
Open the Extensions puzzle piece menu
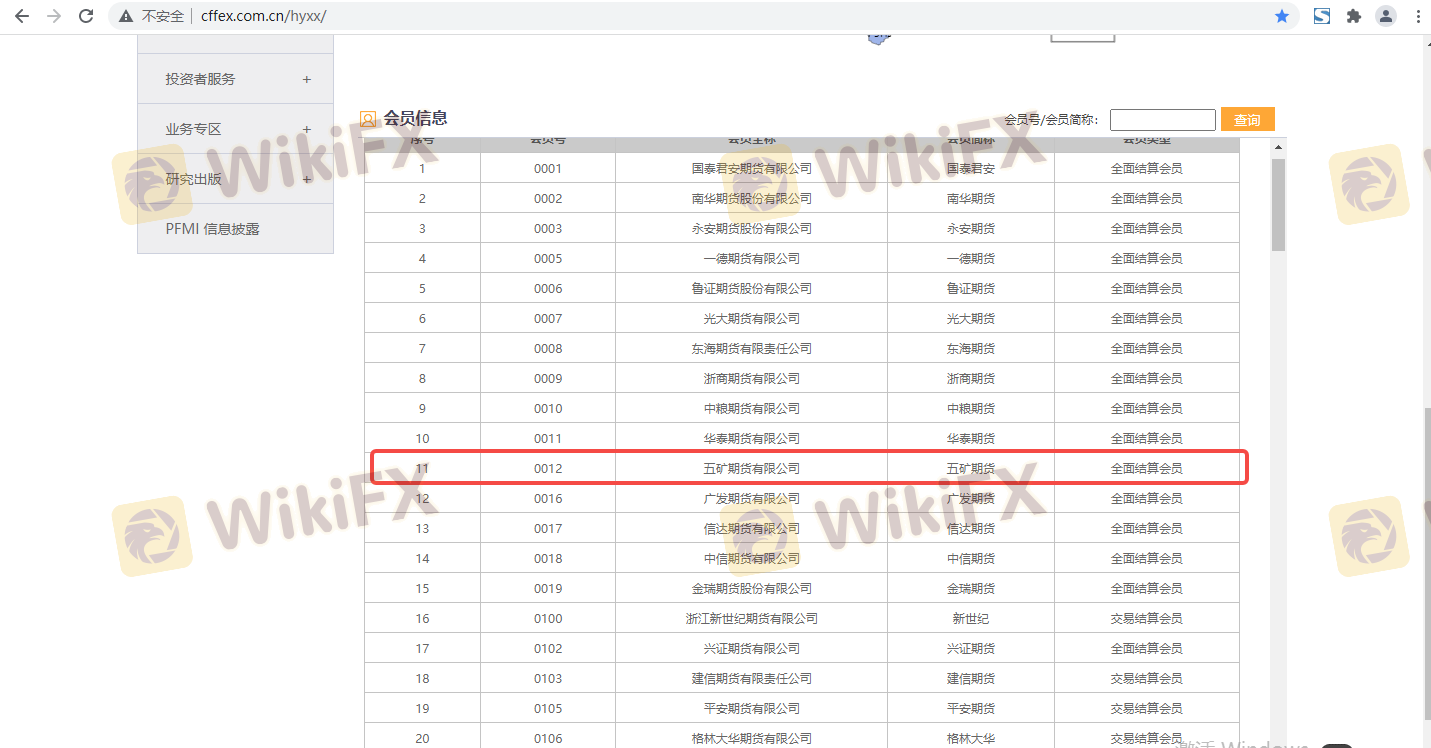click(1354, 16)
